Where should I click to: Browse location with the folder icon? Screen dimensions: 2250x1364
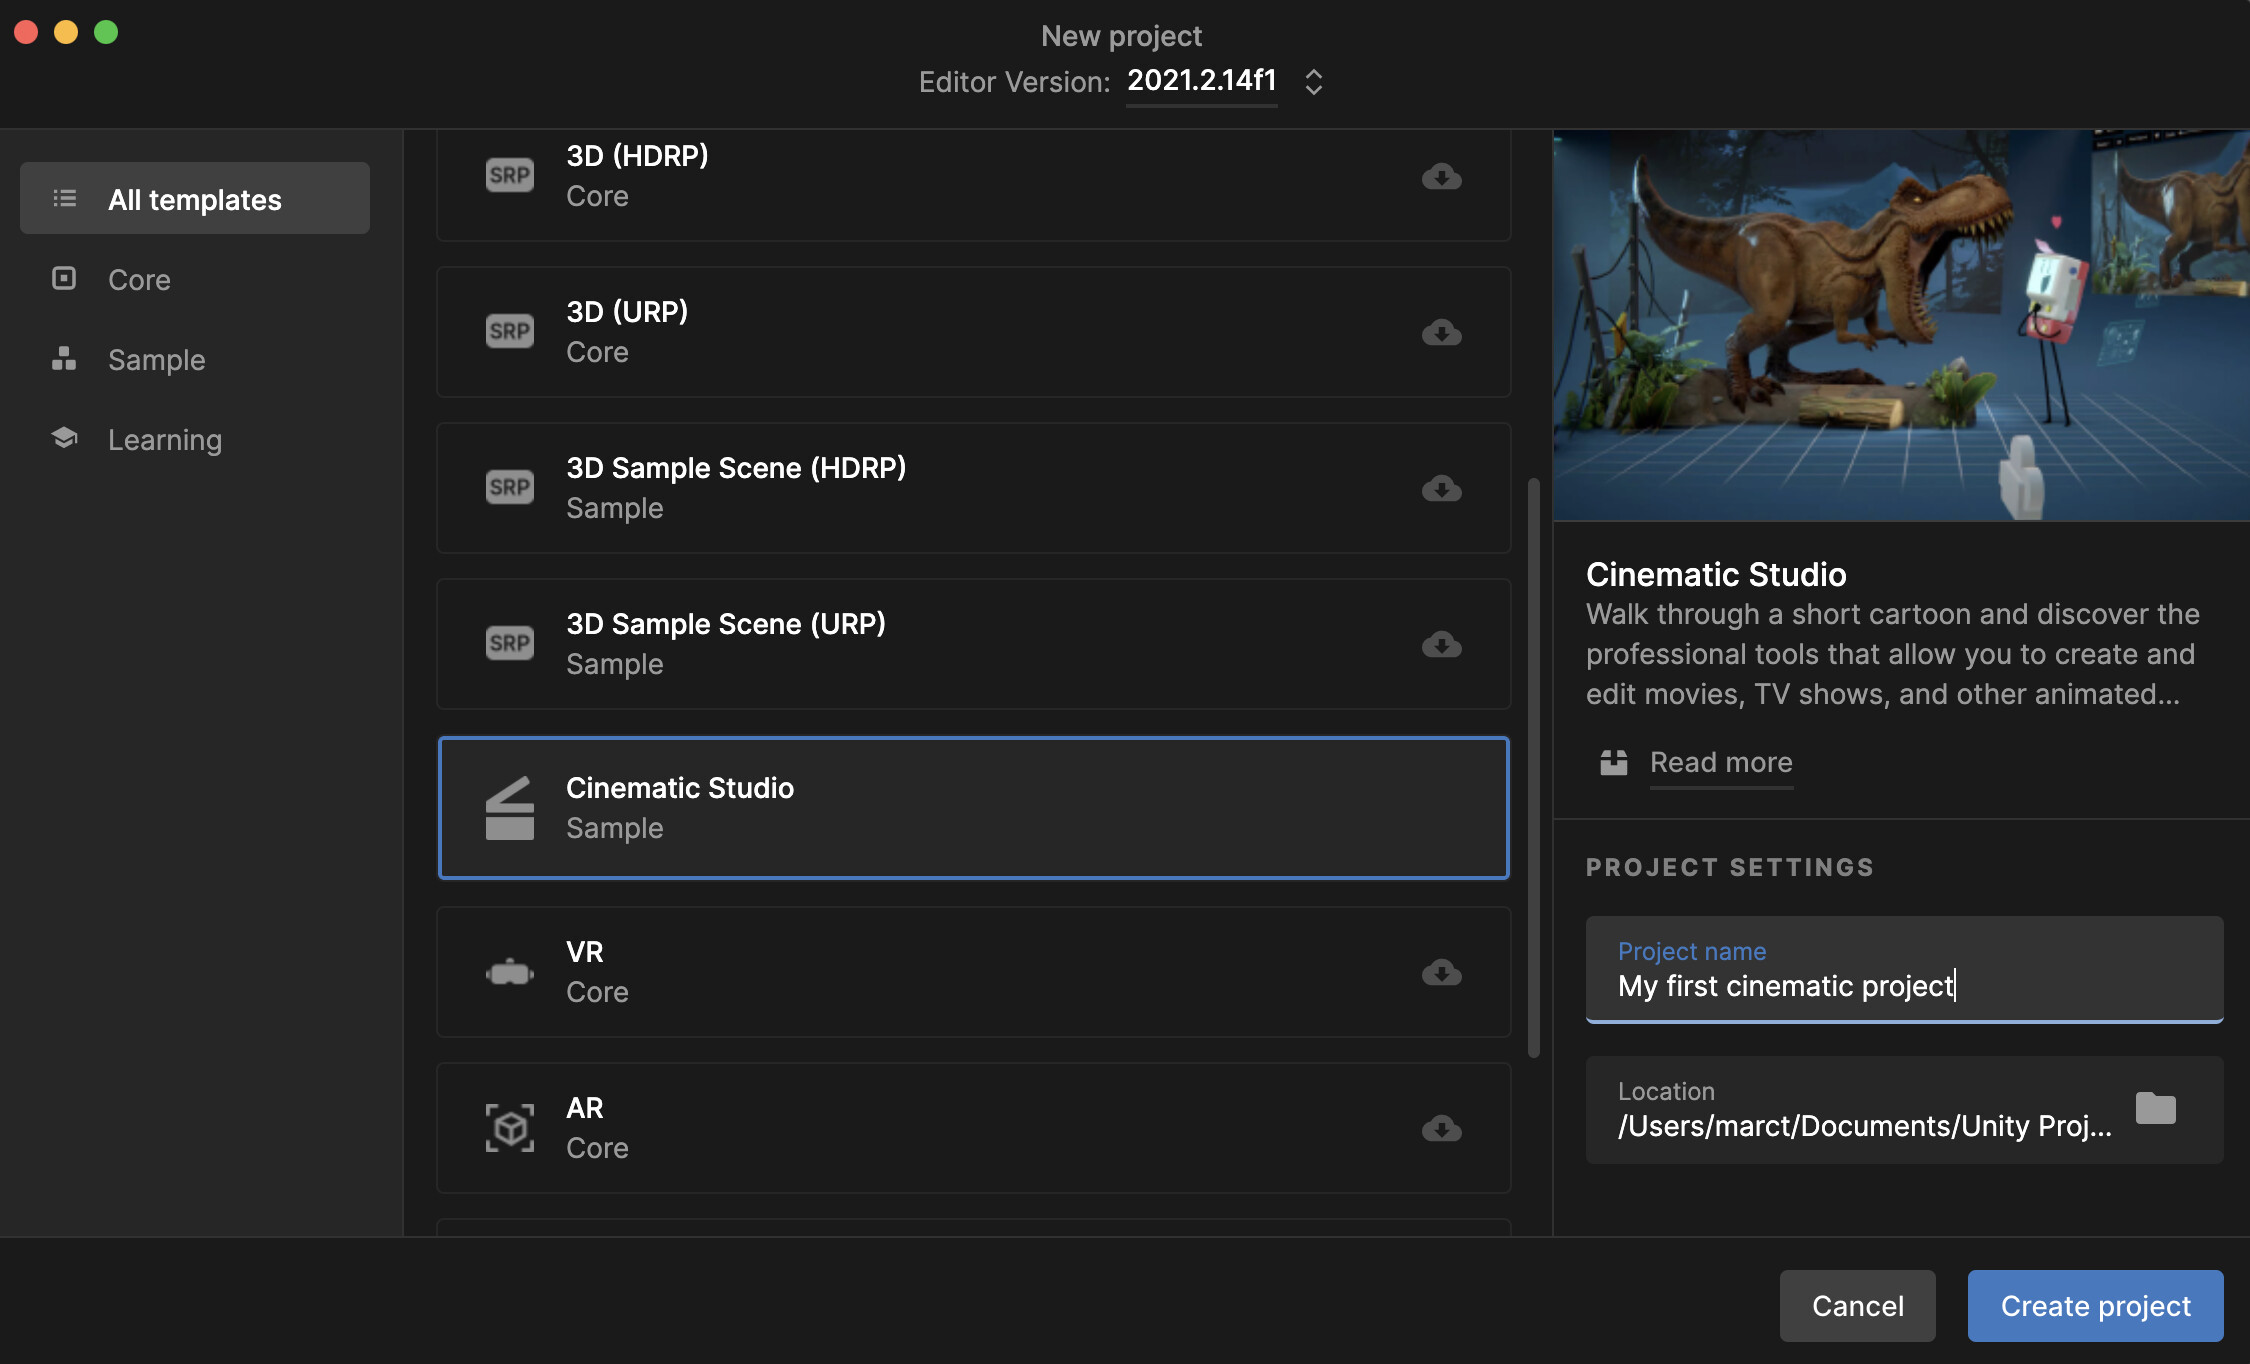[x=2155, y=1108]
